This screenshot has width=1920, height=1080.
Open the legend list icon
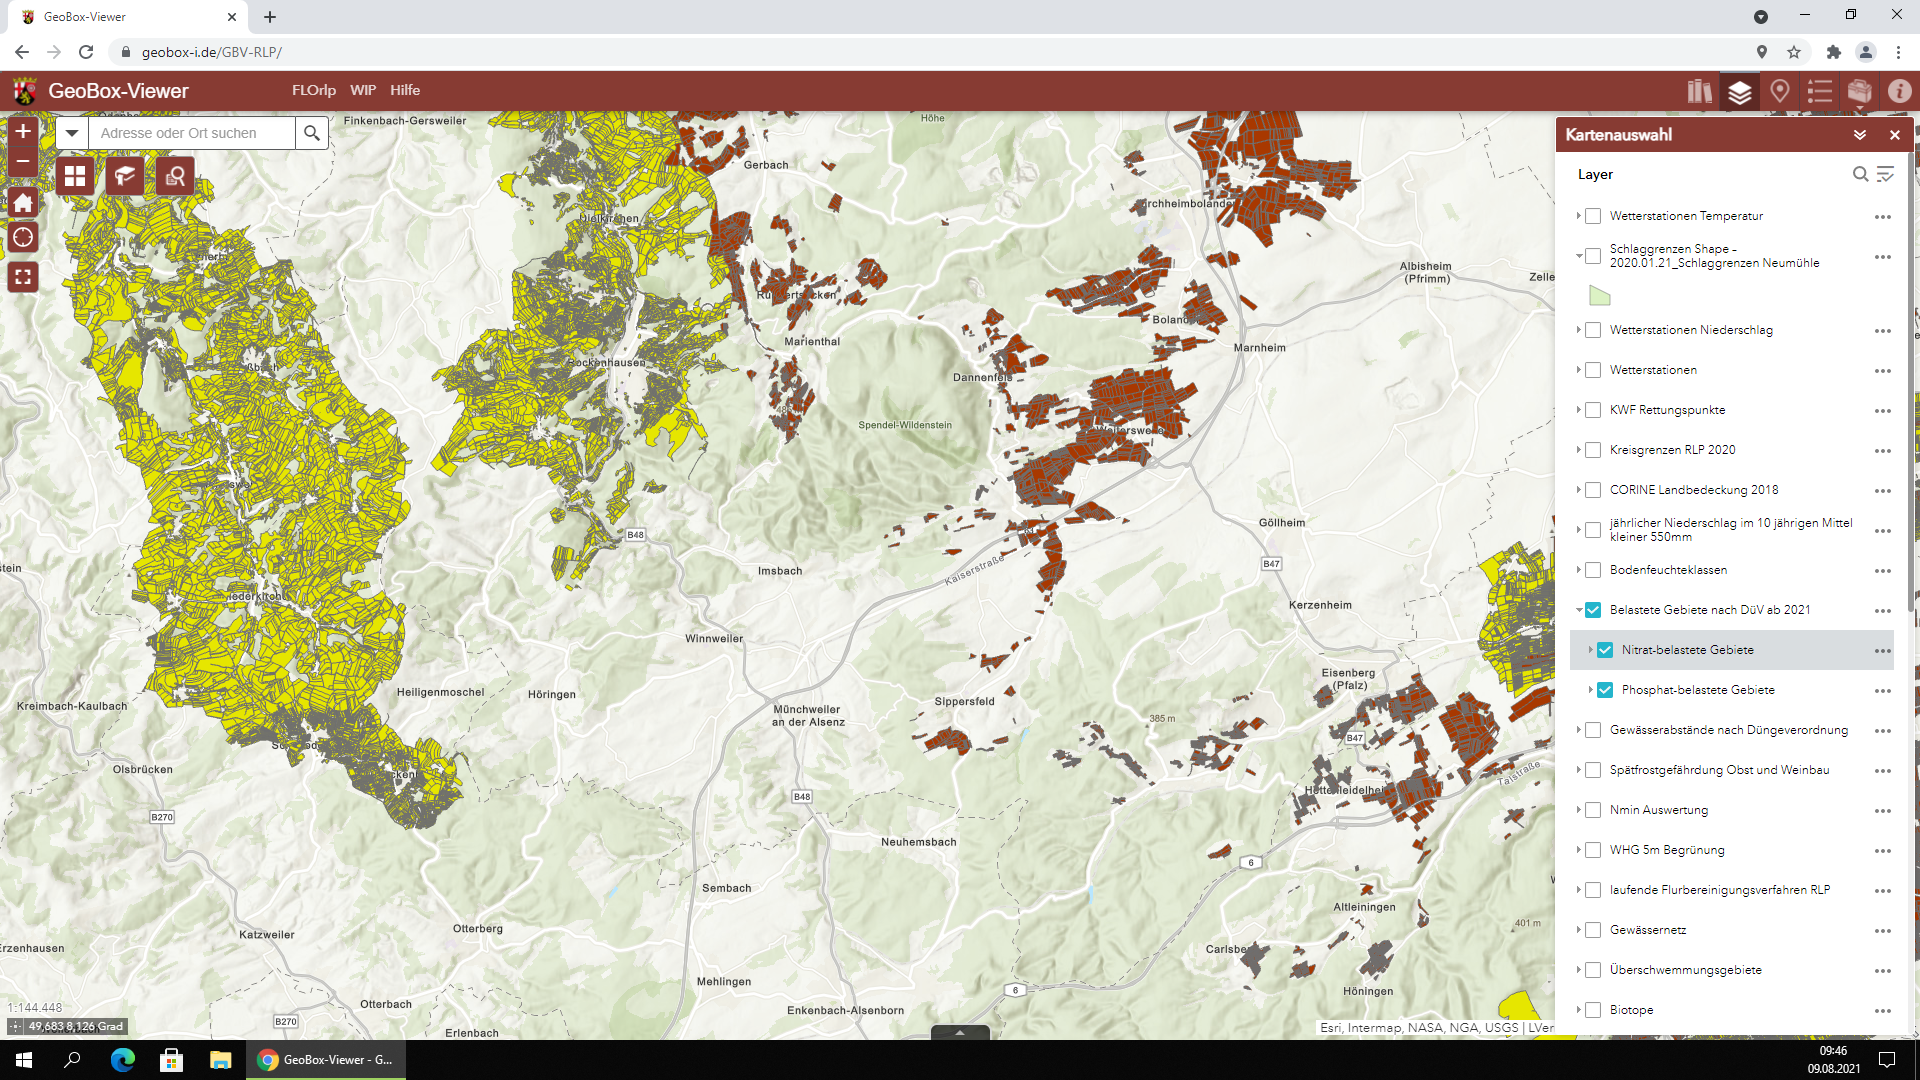1819,92
